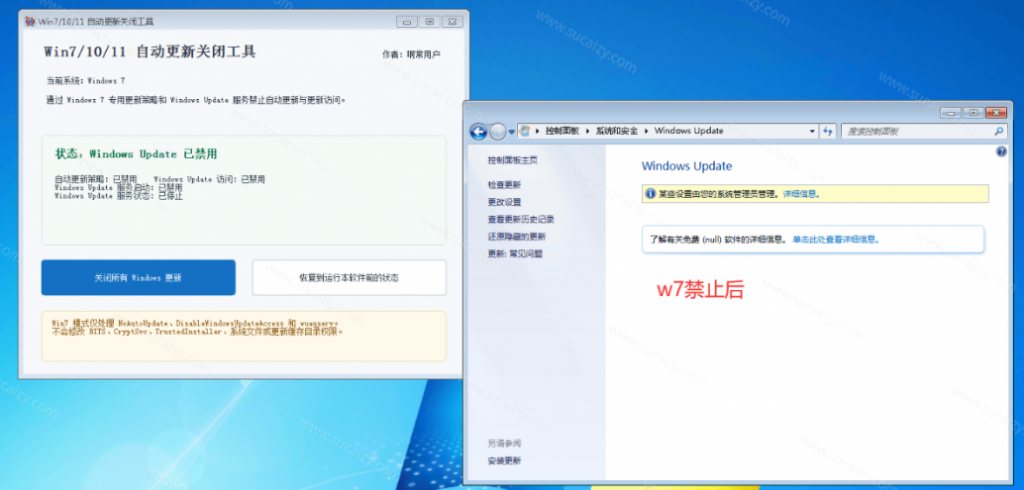Minimize the Windows Update window
Image resolution: width=1024 pixels, height=490 pixels.
(x=951, y=112)
